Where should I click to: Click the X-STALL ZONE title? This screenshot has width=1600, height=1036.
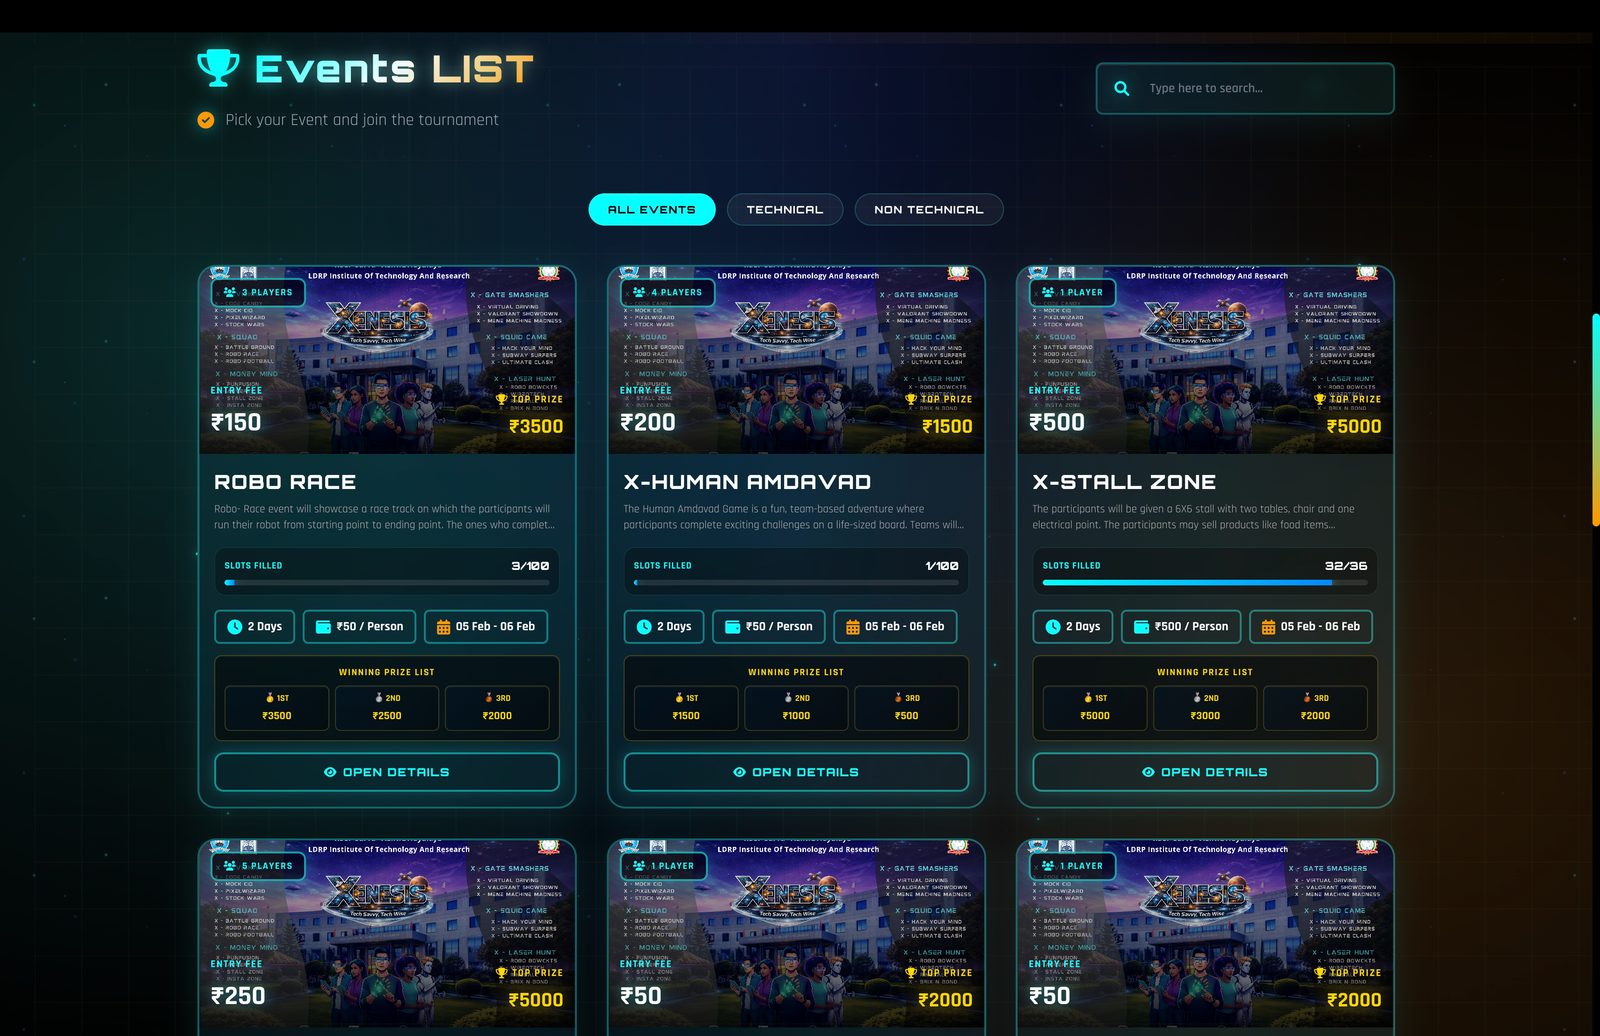[1124, 482]
